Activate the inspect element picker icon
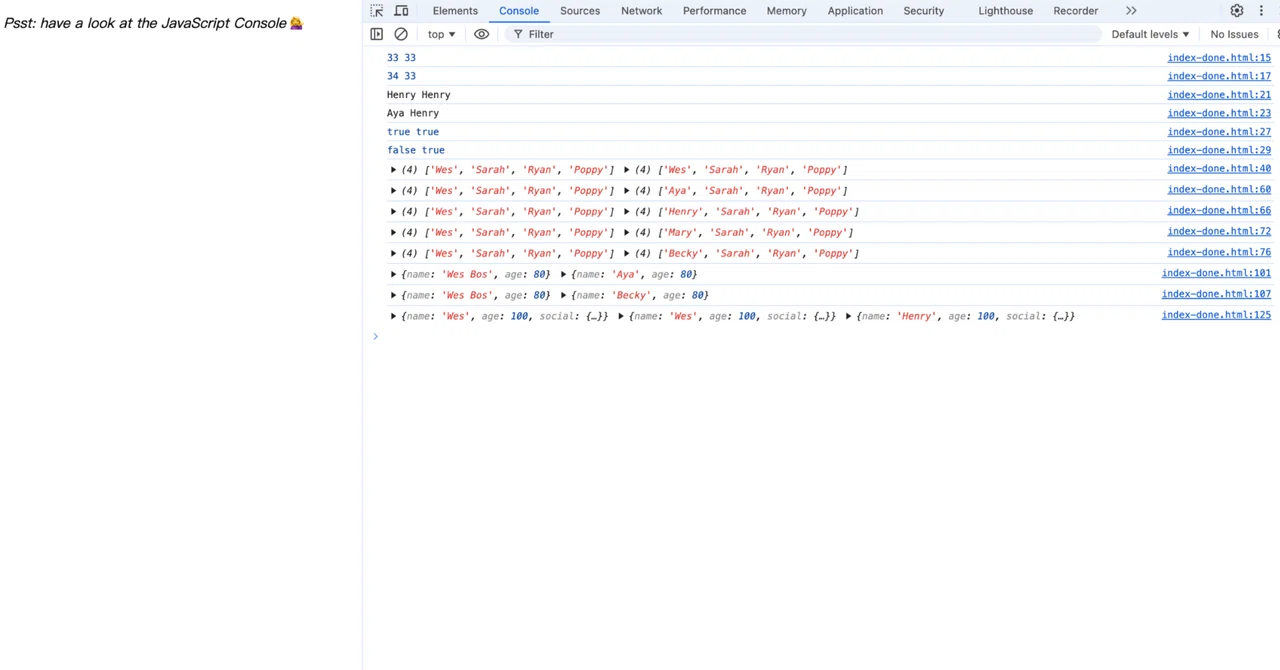Screen dimensions: 1280x670 [377, 11]
